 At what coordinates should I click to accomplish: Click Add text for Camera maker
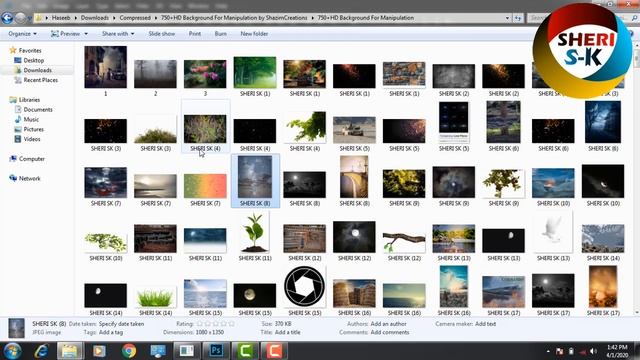pos(485,324)
